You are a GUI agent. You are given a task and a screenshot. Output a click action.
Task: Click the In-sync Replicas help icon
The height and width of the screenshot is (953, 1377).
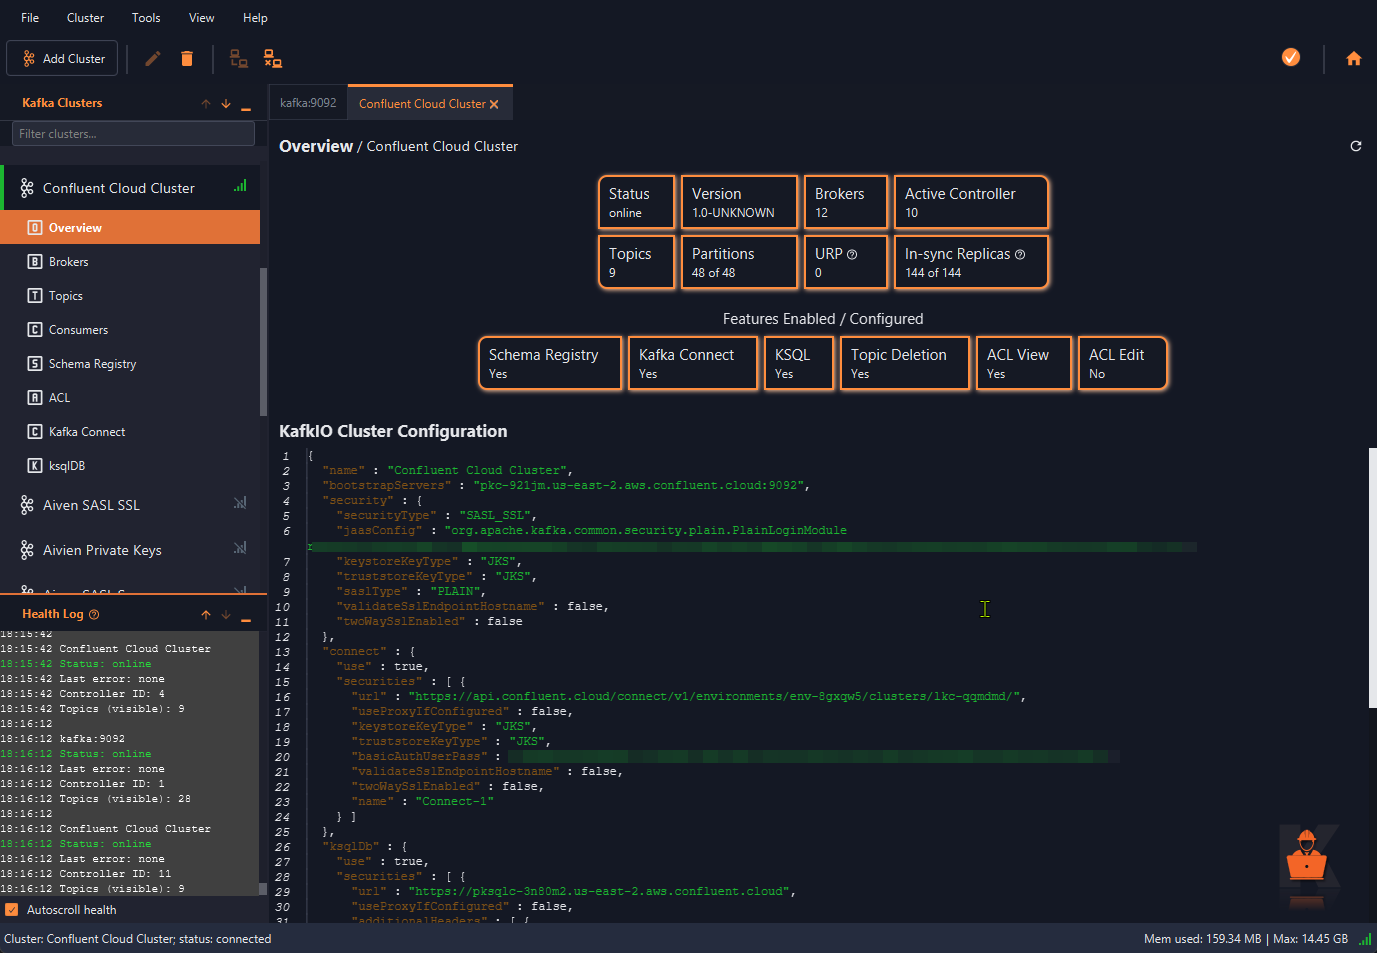coord(1020,255)
